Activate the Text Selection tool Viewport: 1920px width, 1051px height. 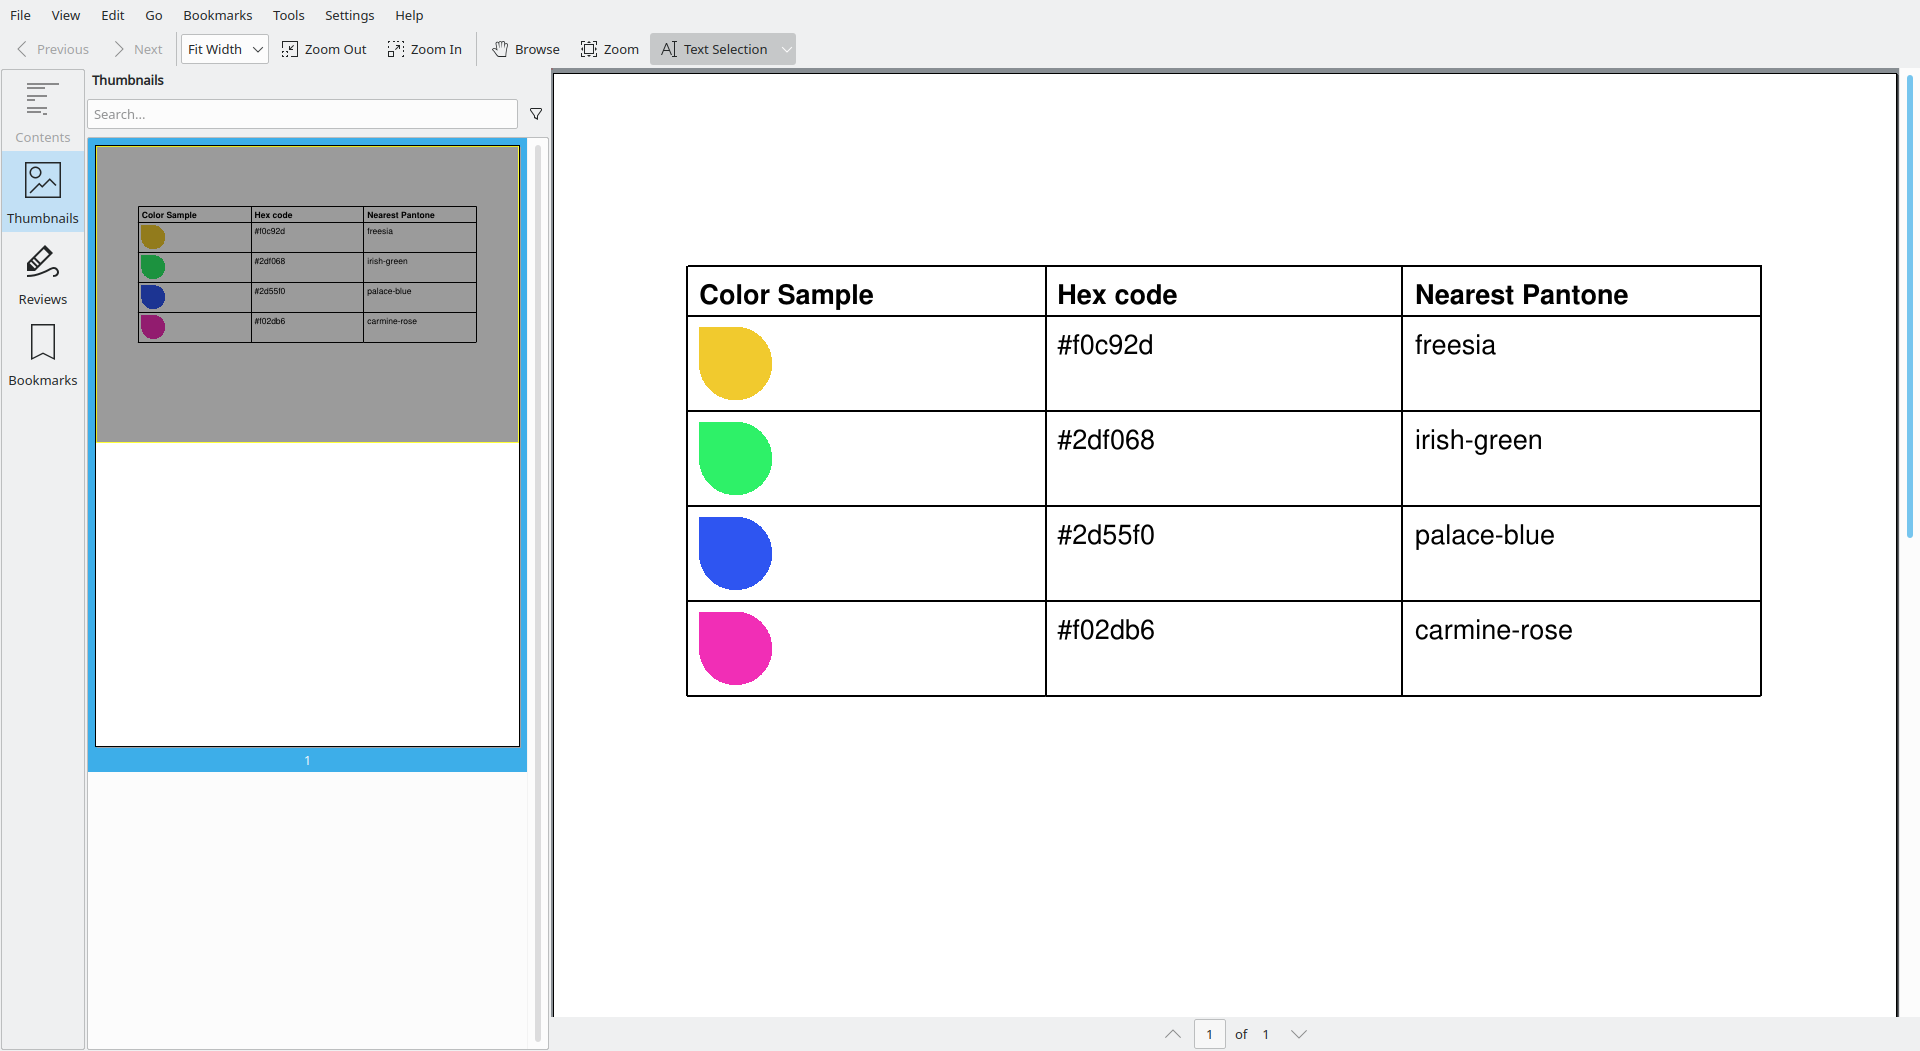tap(714, 49)
